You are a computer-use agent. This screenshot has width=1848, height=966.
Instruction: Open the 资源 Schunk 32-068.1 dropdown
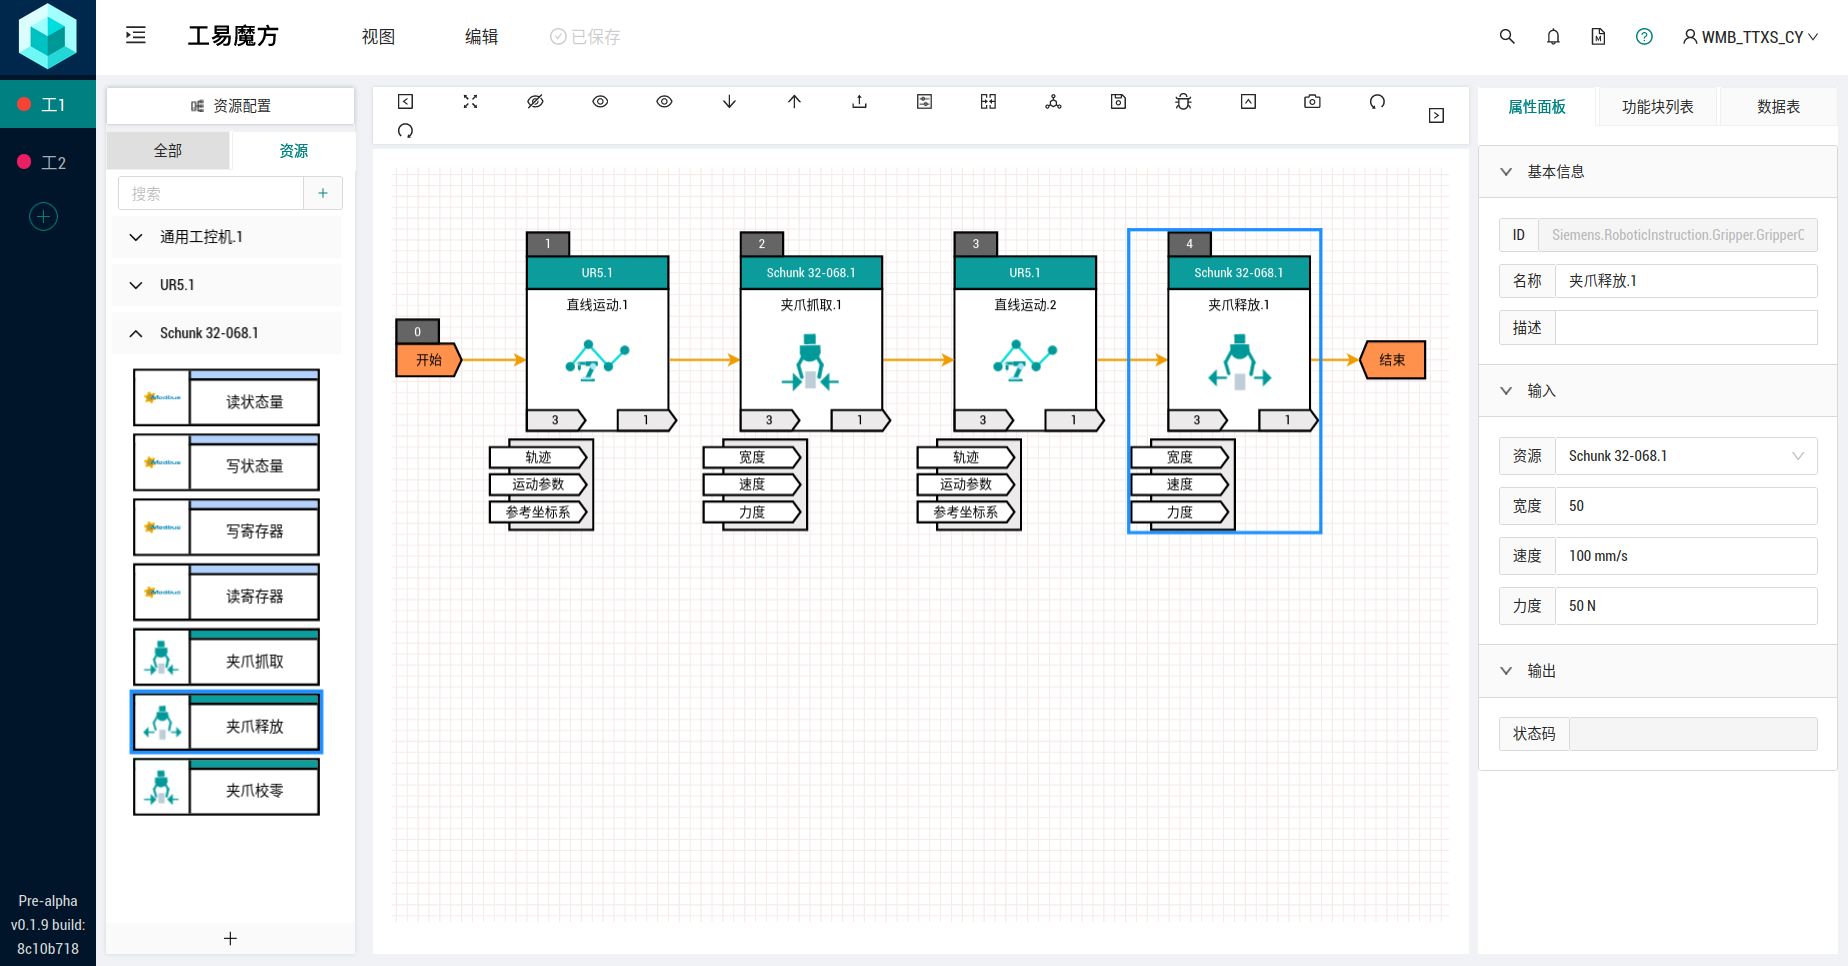click(1686, 456)
